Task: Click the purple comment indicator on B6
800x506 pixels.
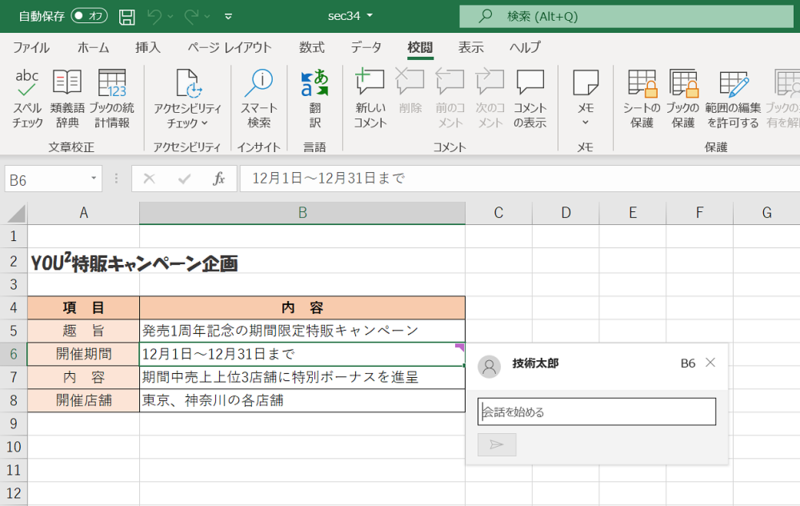Action: (x=460, y=347)
